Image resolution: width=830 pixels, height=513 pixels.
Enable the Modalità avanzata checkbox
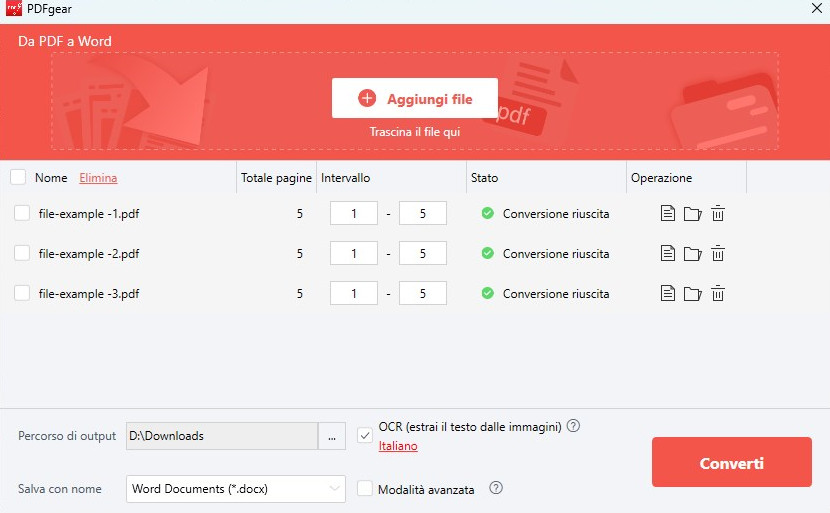click(x=365, y=488)
